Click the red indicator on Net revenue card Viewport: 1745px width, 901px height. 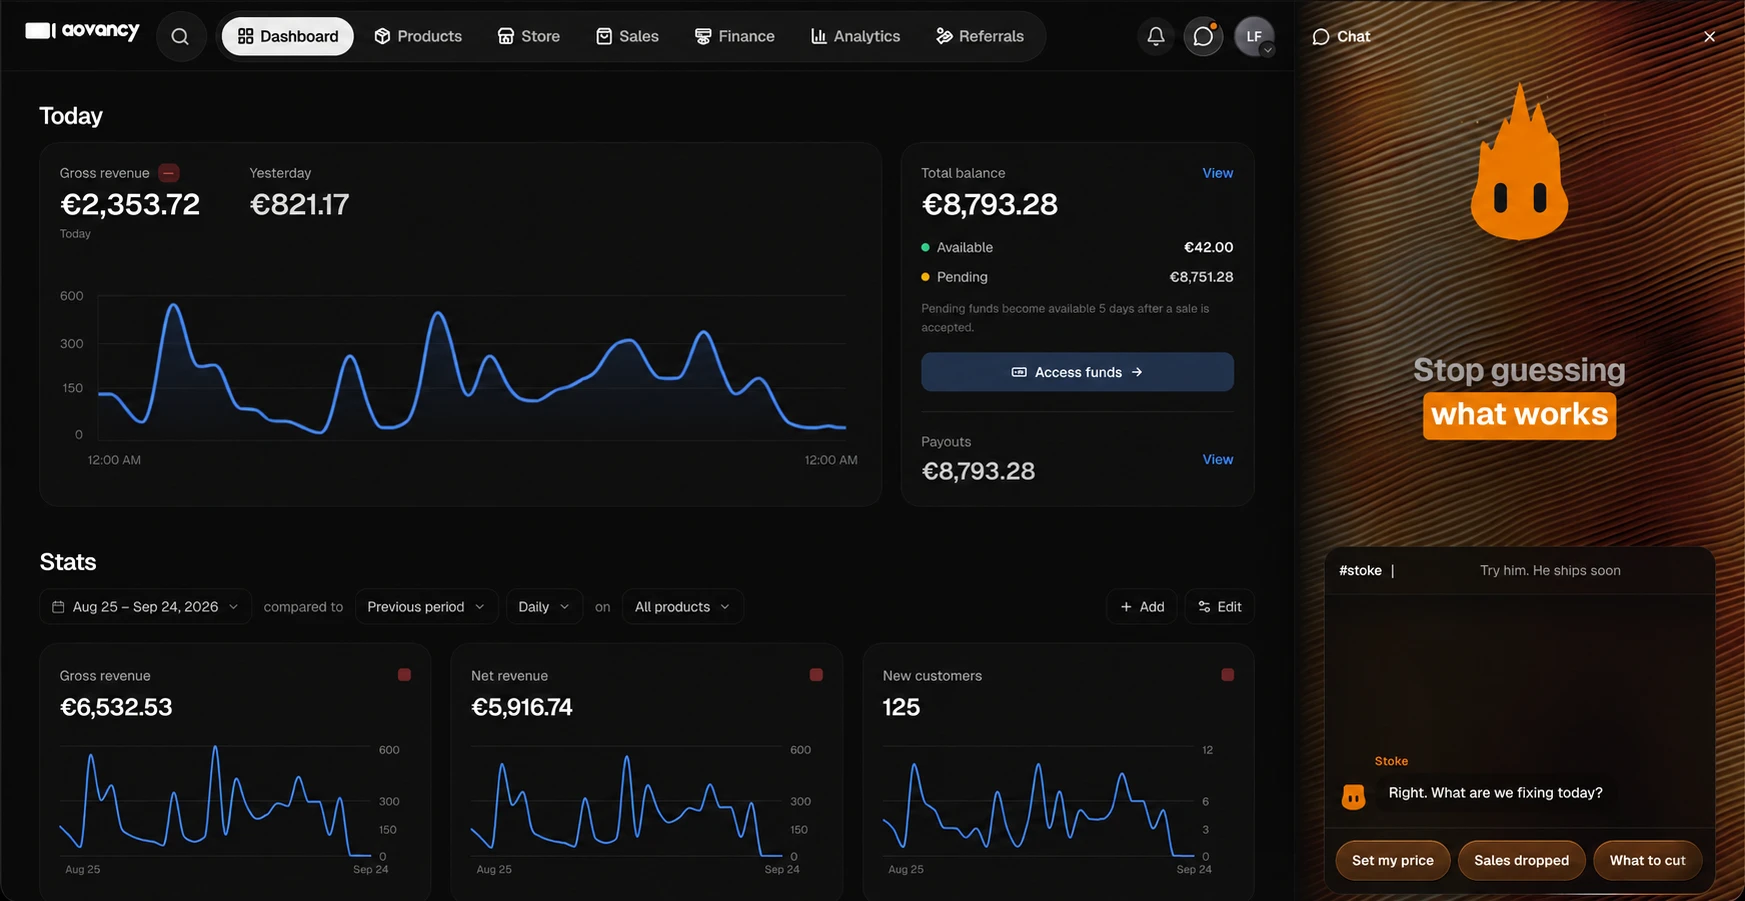[x=816, y=675]
